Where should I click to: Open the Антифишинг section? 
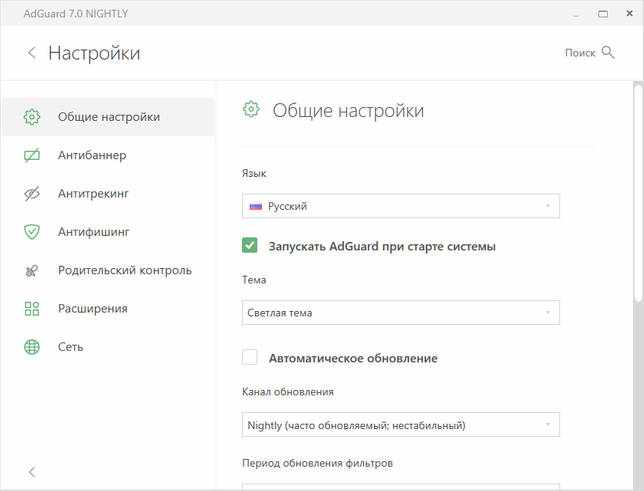click(x=108, y=232)
